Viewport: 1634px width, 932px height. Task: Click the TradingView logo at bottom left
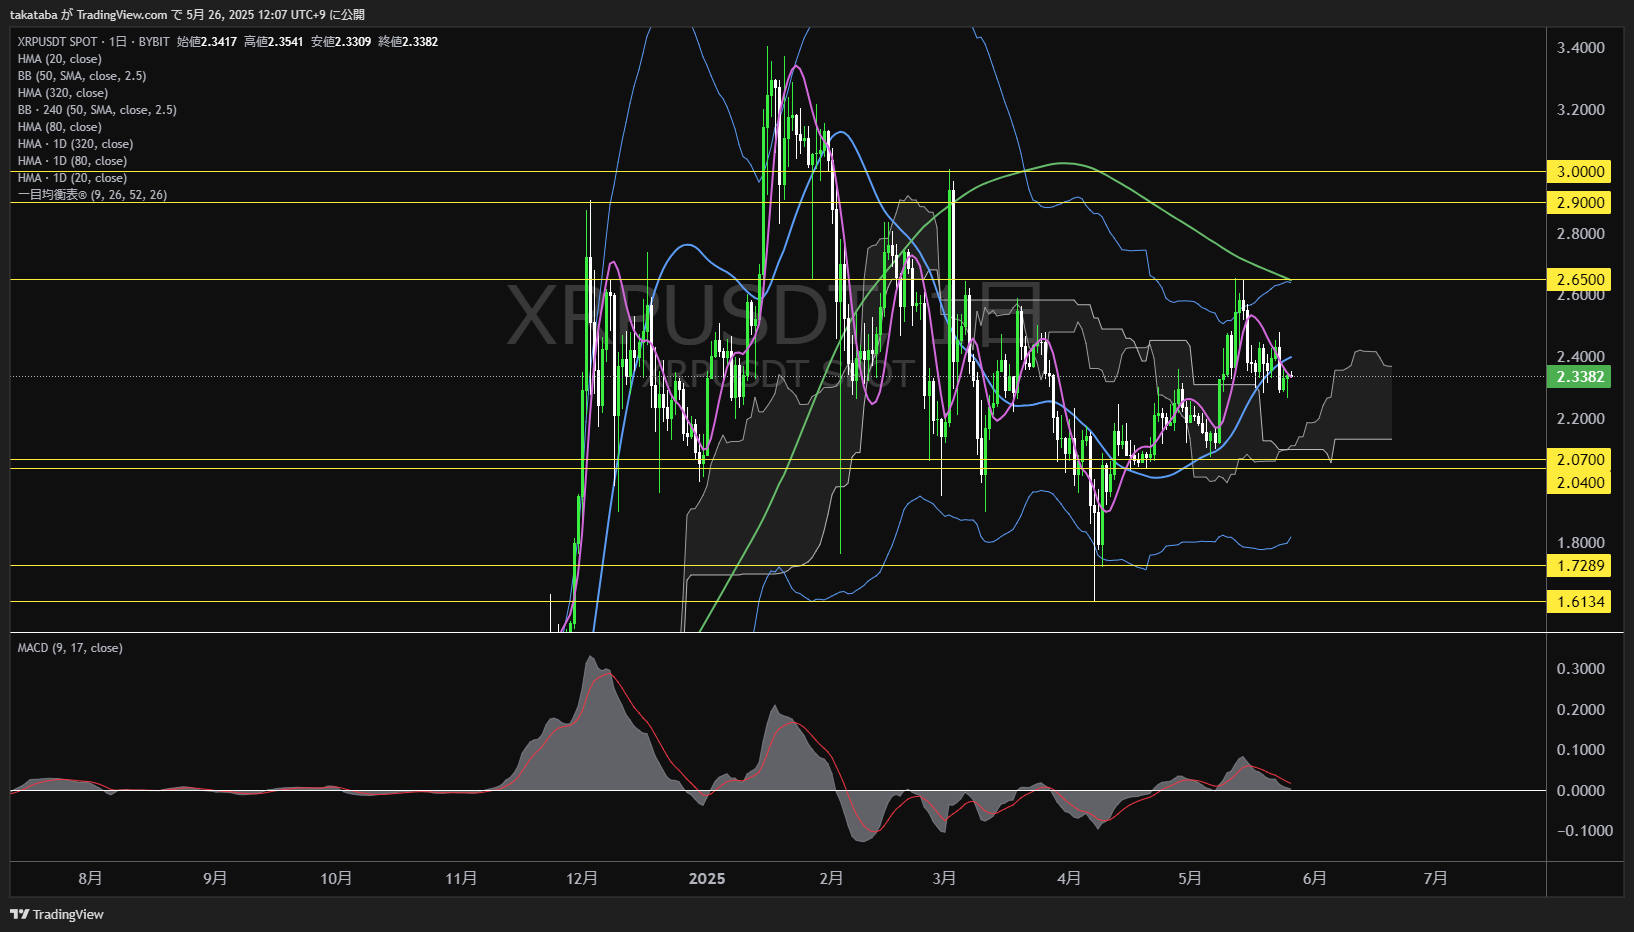click(x=57, y=914)
